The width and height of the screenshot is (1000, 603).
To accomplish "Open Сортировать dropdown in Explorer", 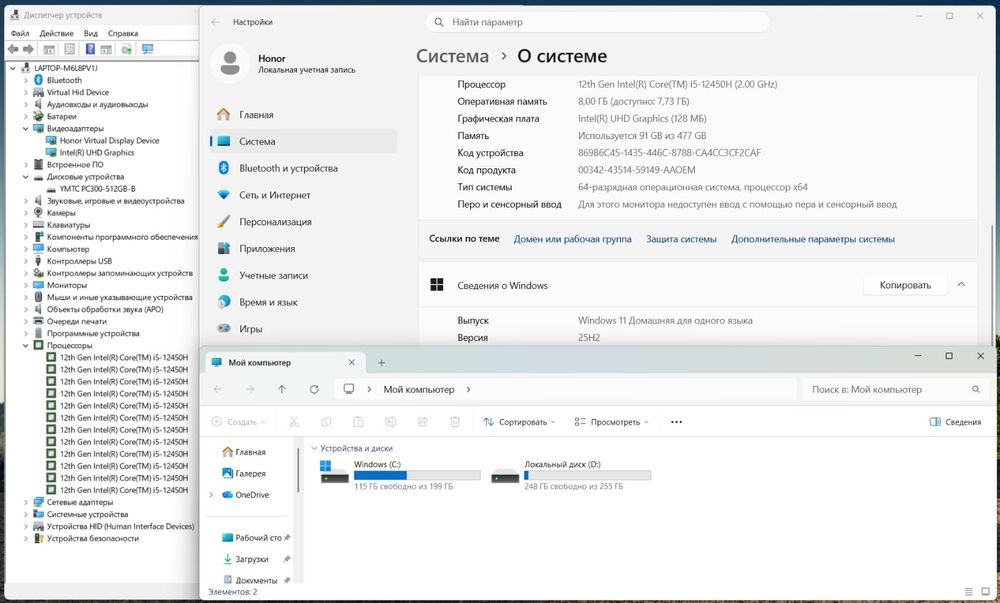I will tap(519, 422).
